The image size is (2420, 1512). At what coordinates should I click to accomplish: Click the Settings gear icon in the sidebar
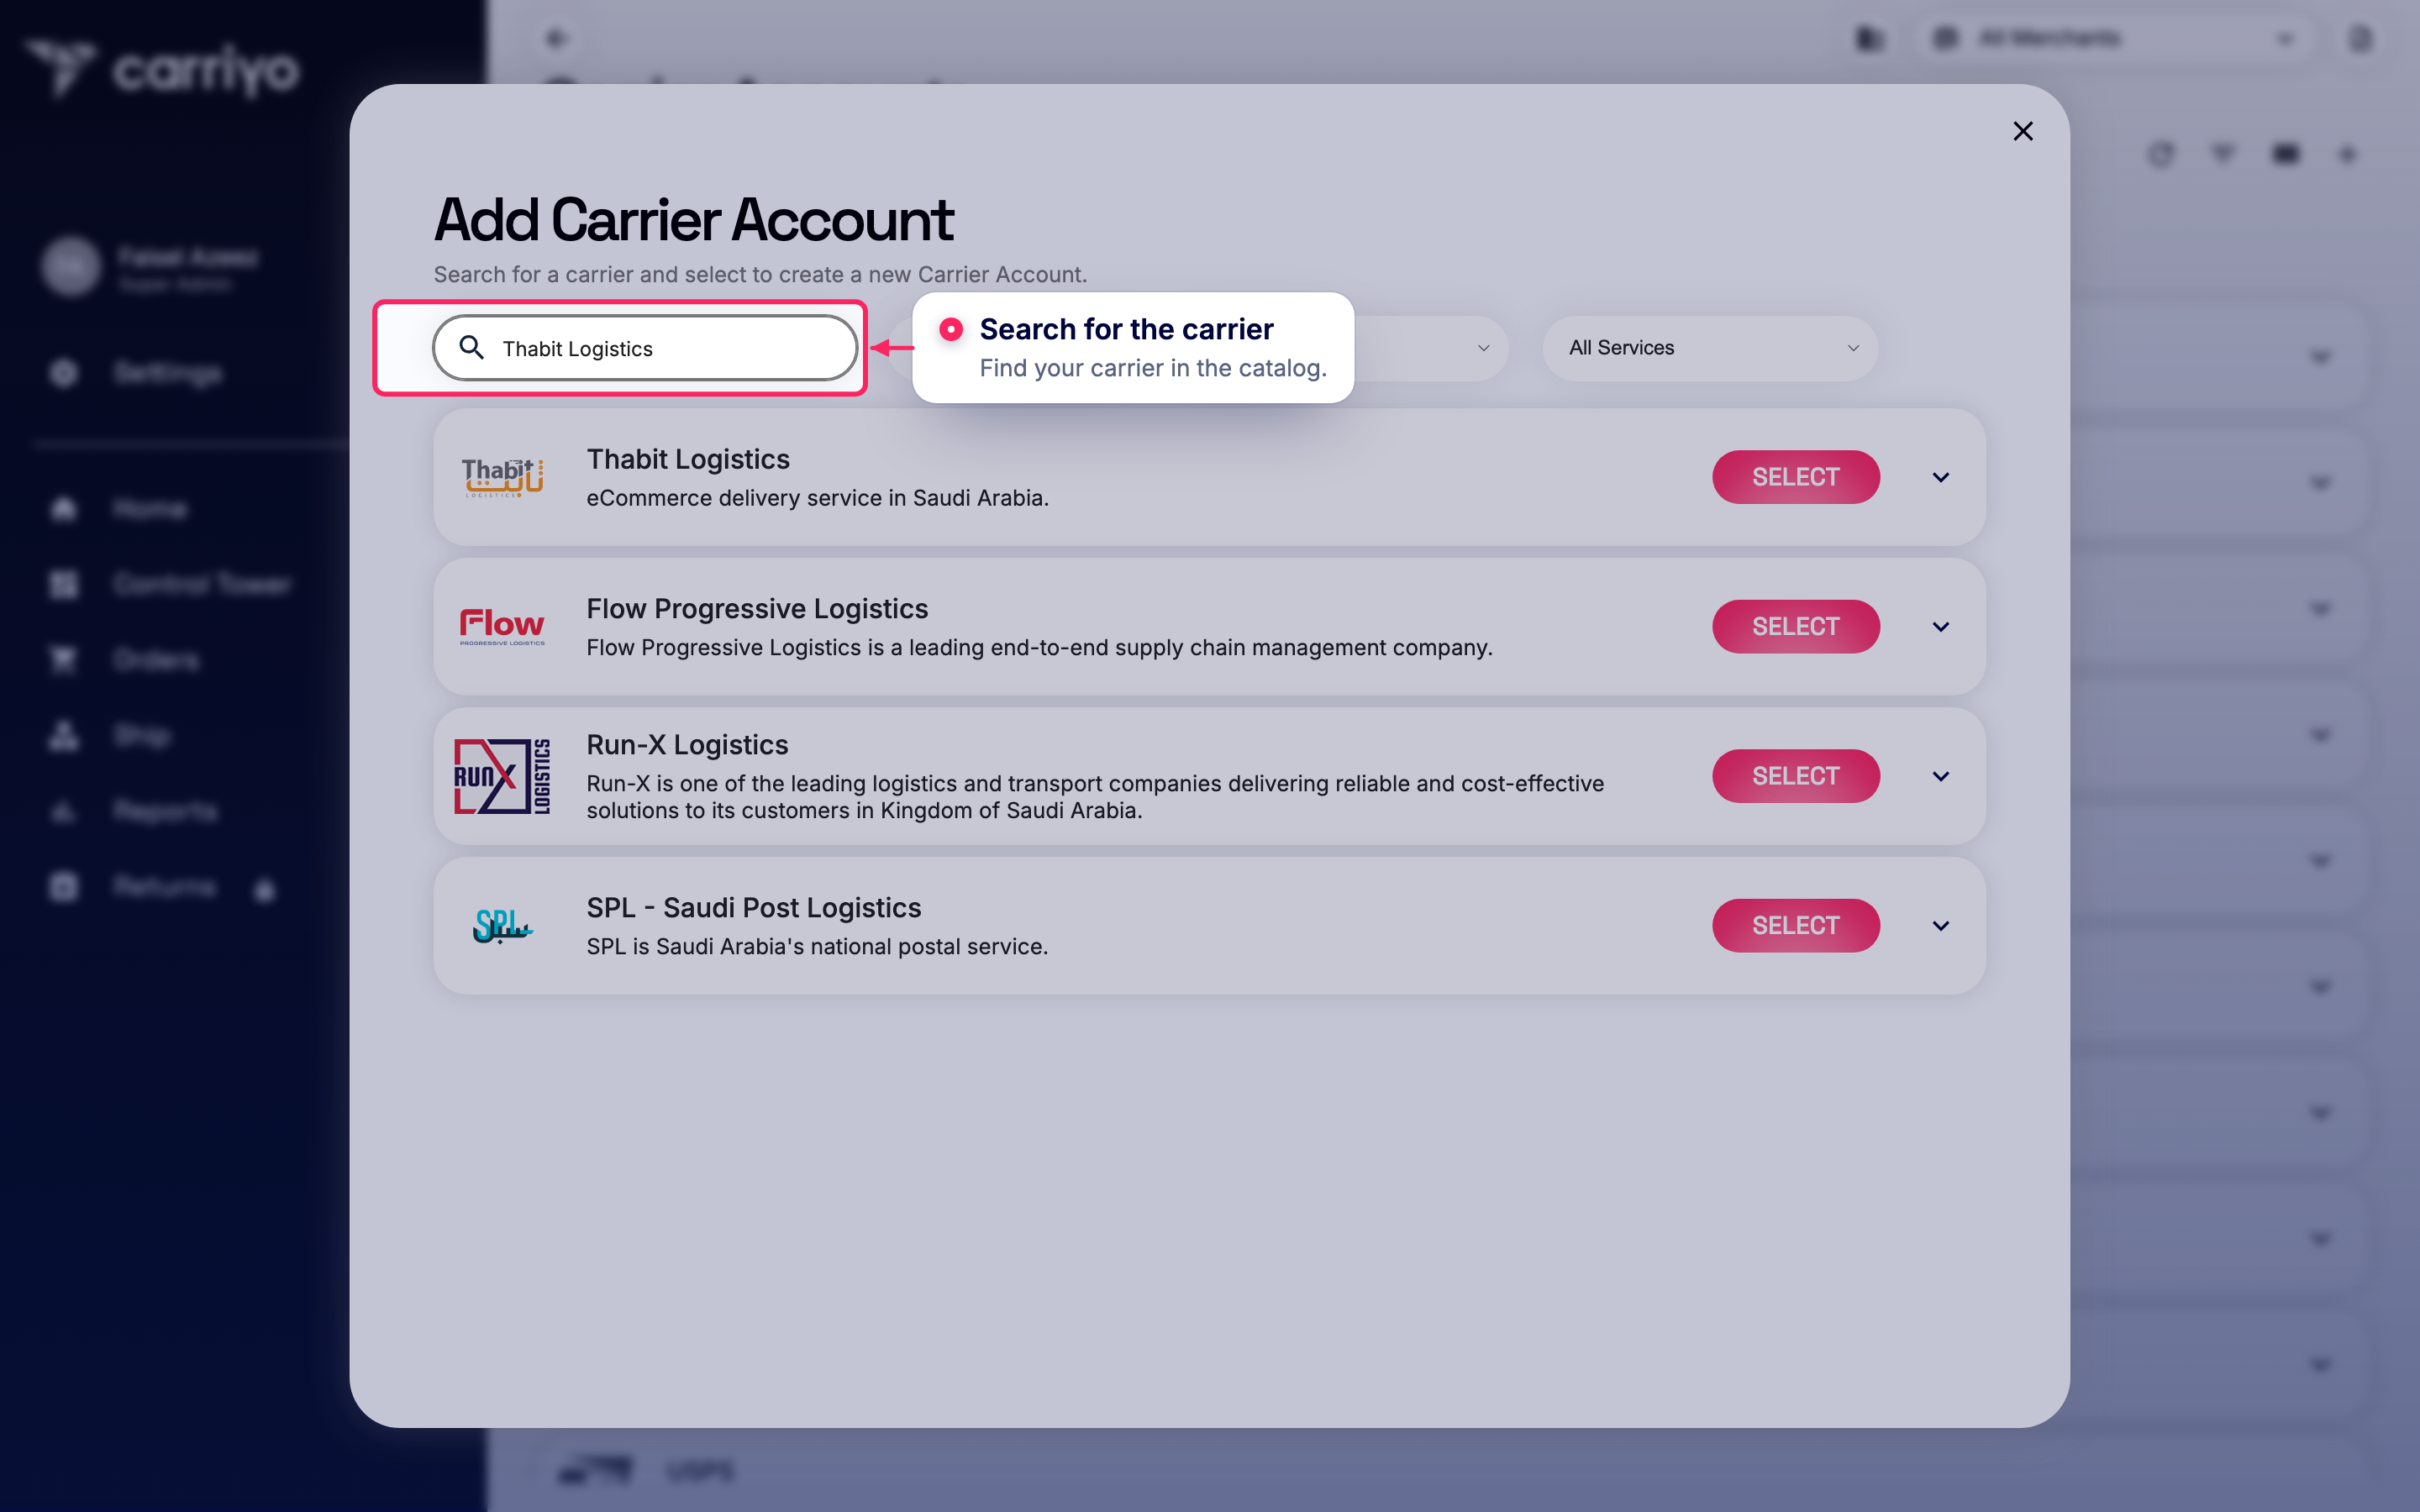[64, 373]
